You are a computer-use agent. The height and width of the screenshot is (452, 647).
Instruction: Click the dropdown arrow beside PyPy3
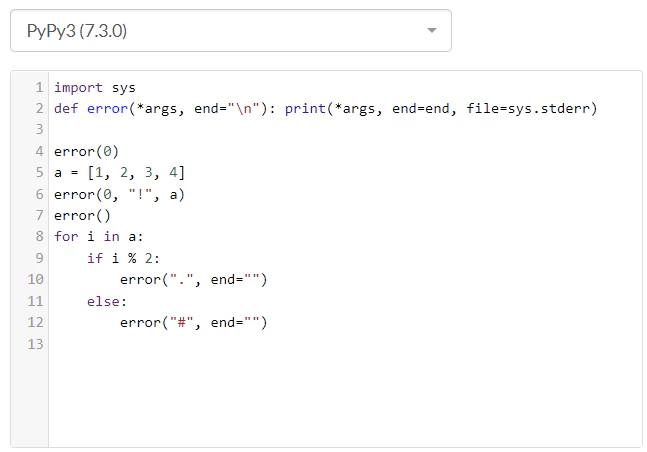point(432,31)
